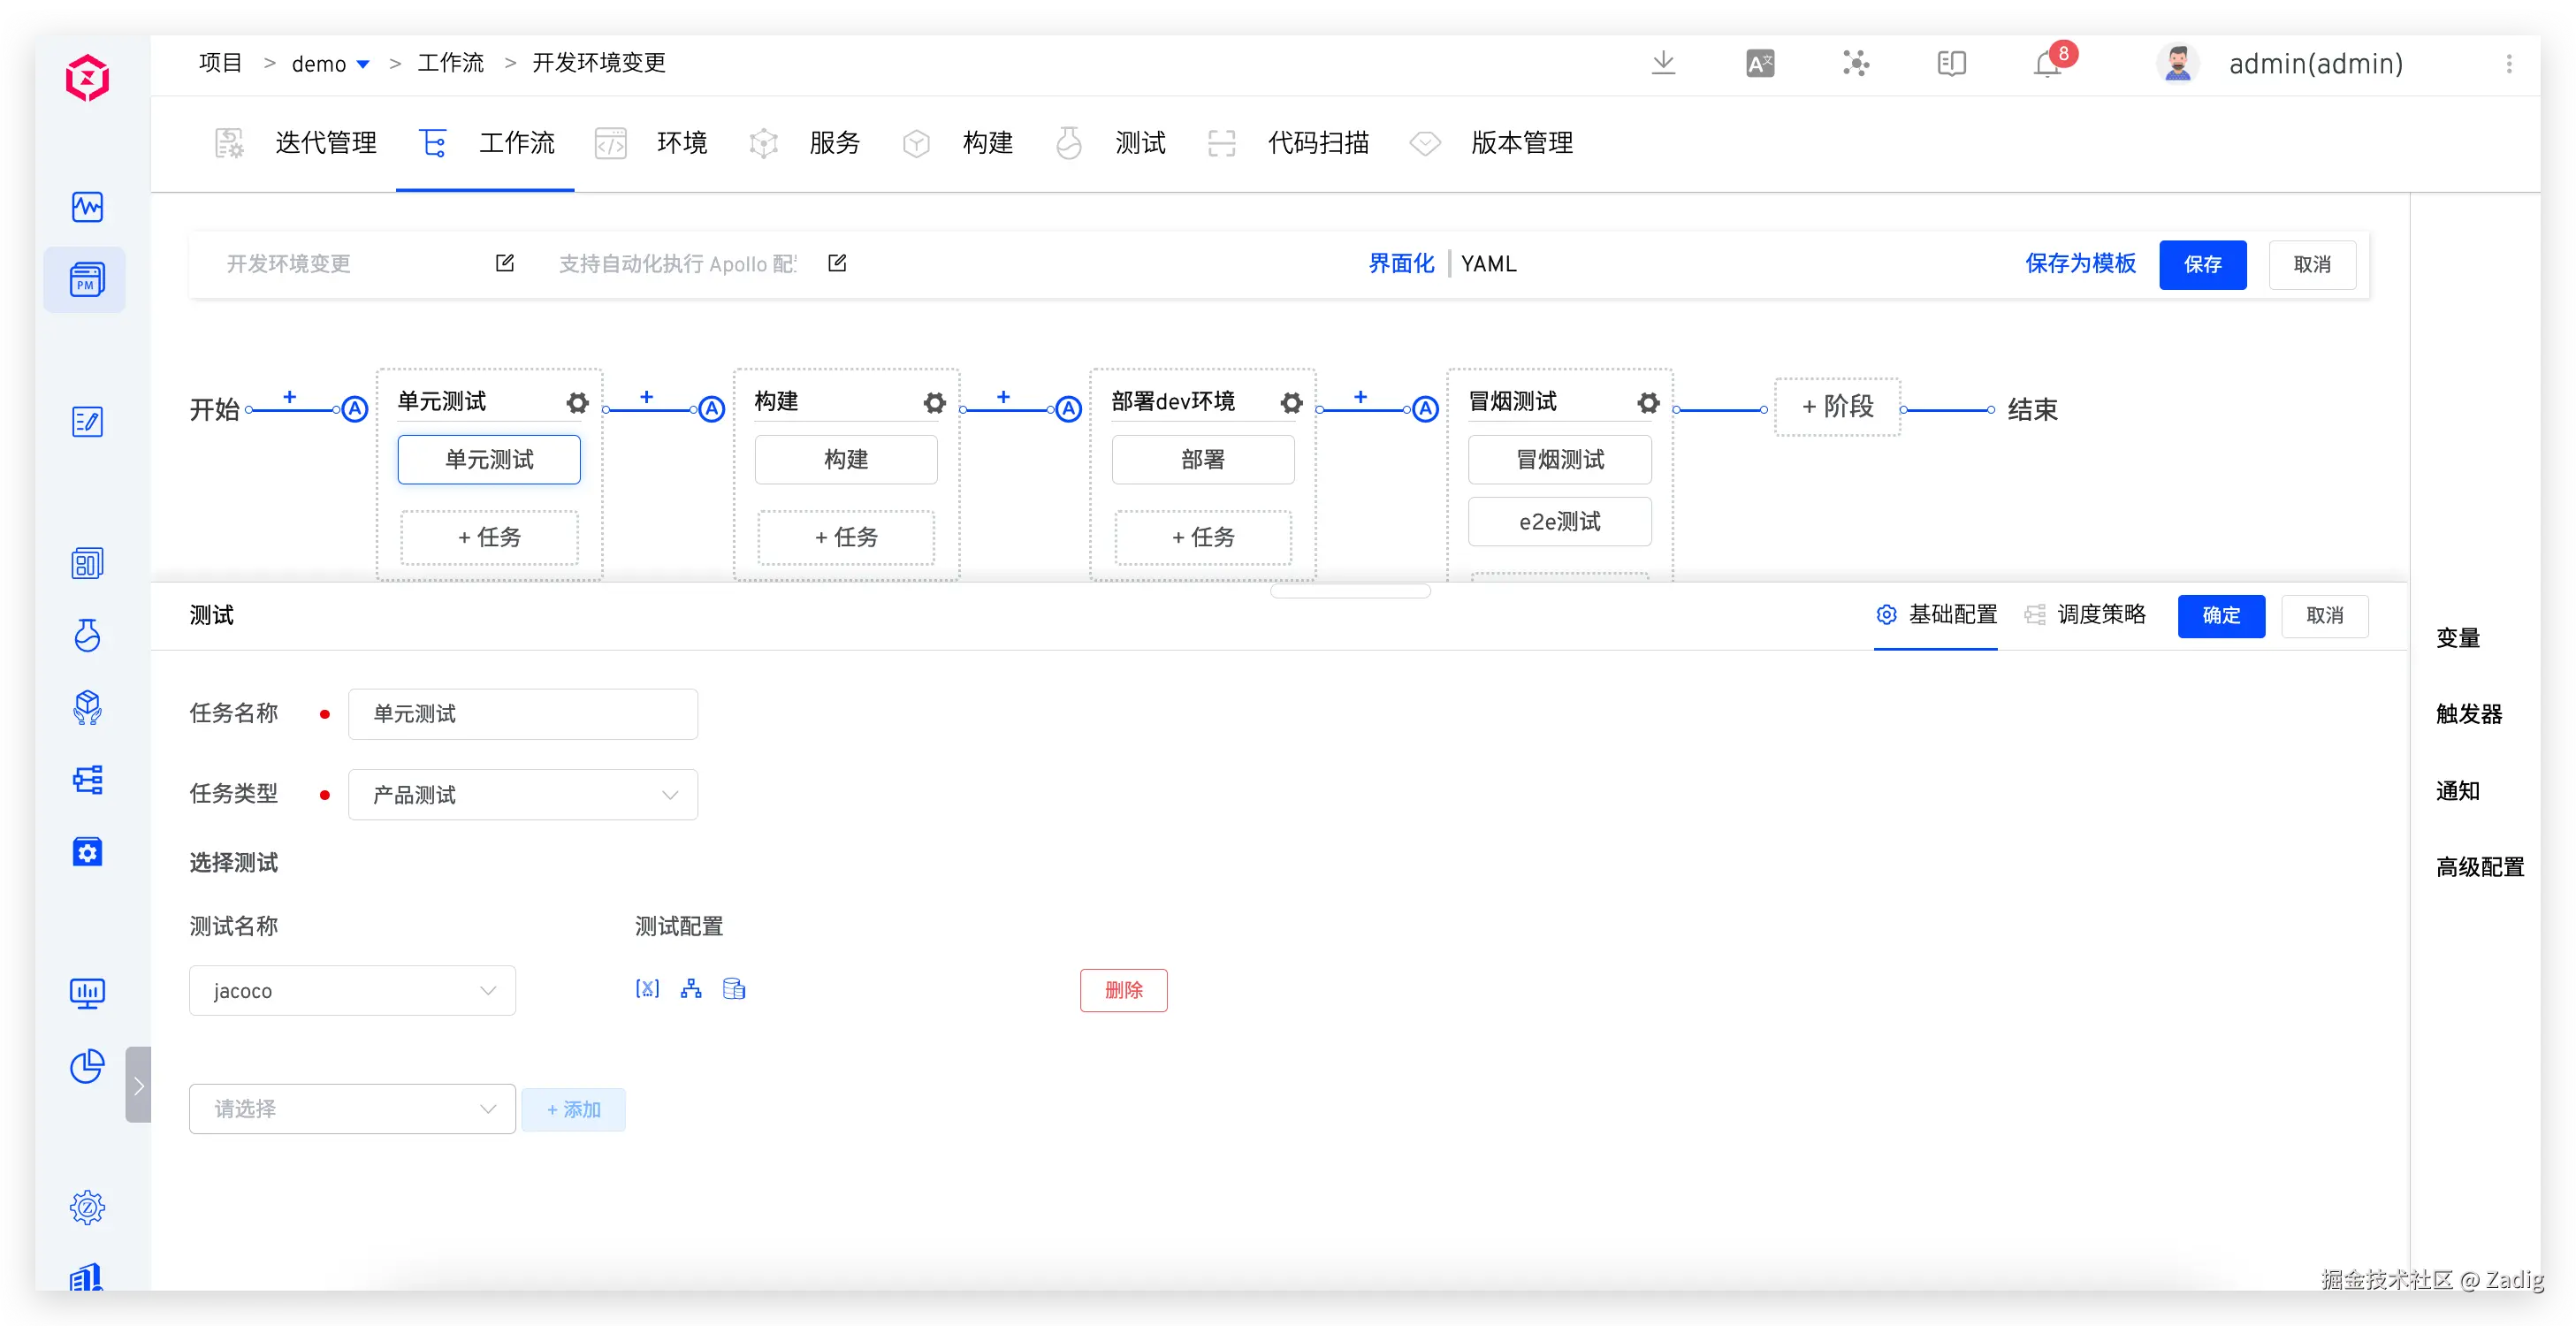
Task: Click the download icon in header
Action: (x=1663, y=63)
